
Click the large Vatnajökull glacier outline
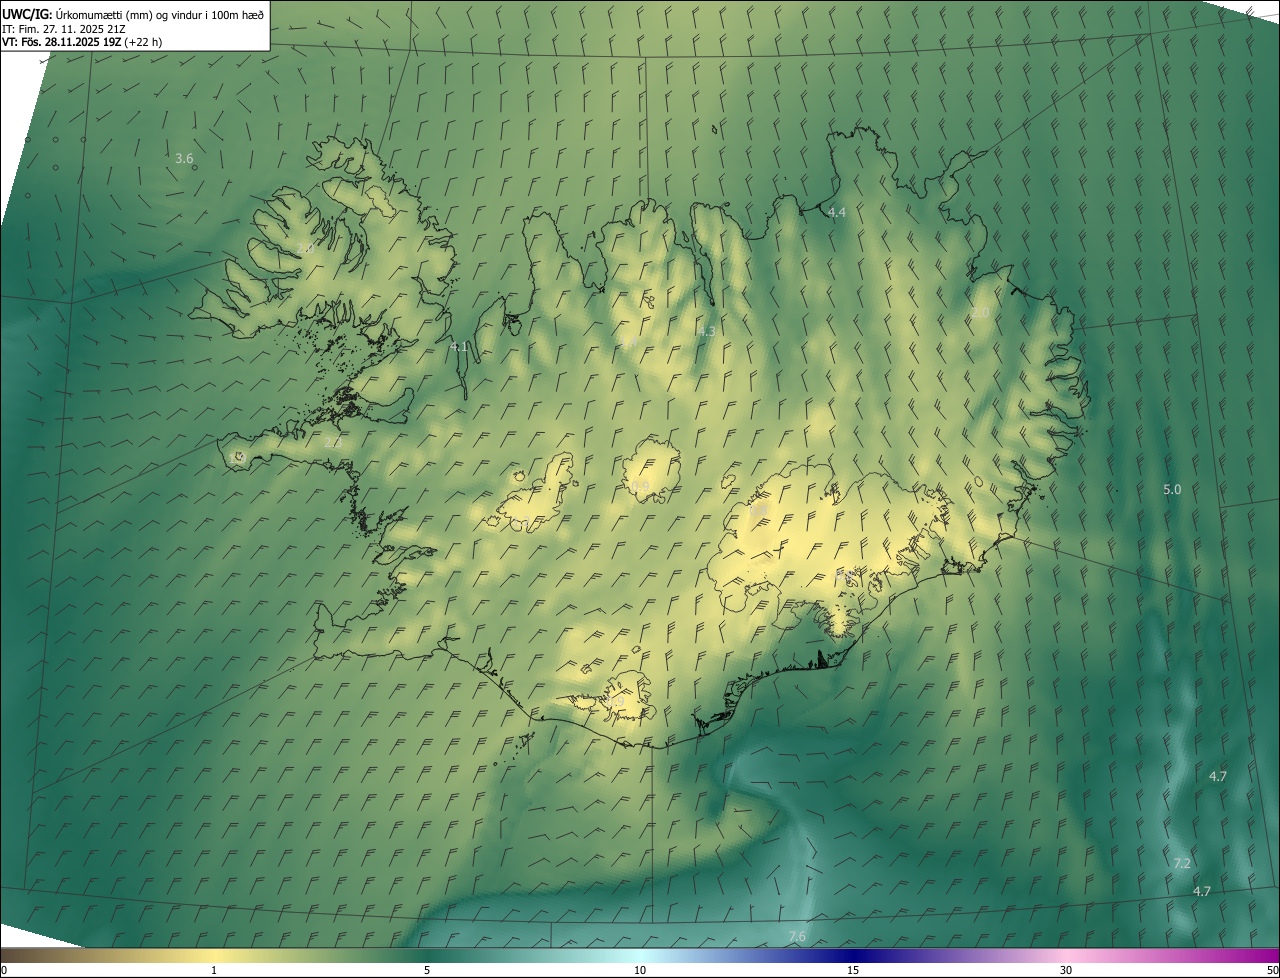(830, 550)
